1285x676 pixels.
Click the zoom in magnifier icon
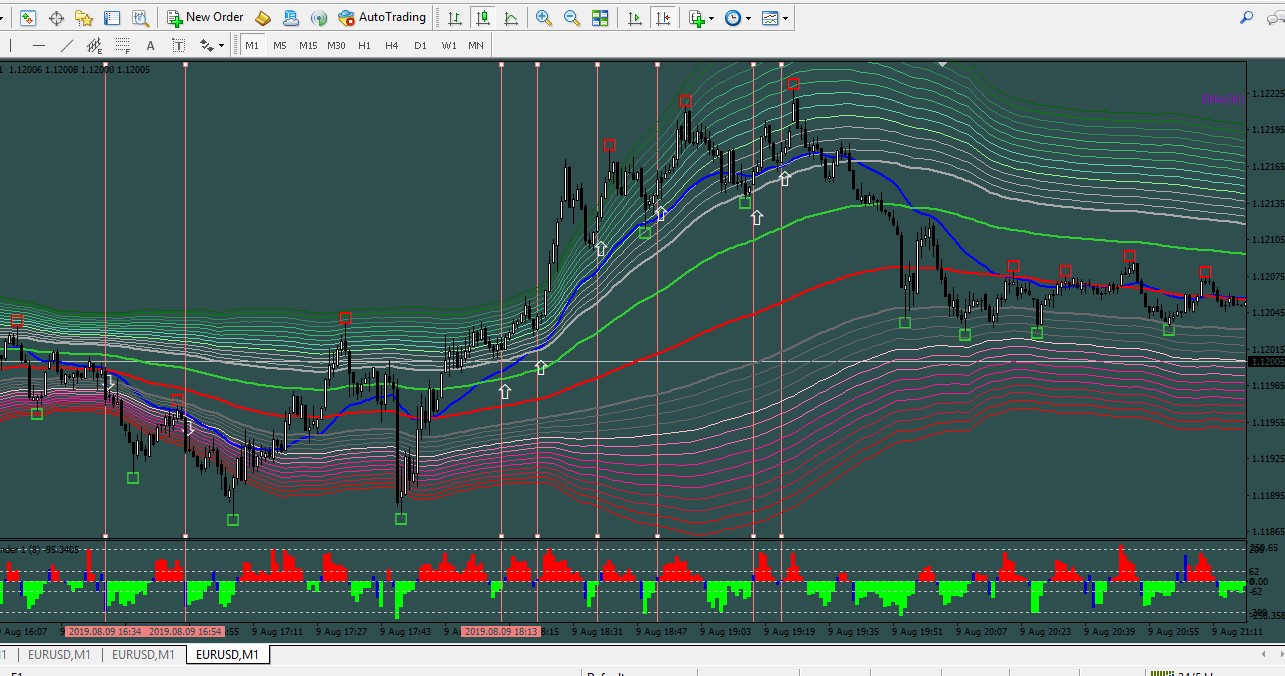coord(544,18)
